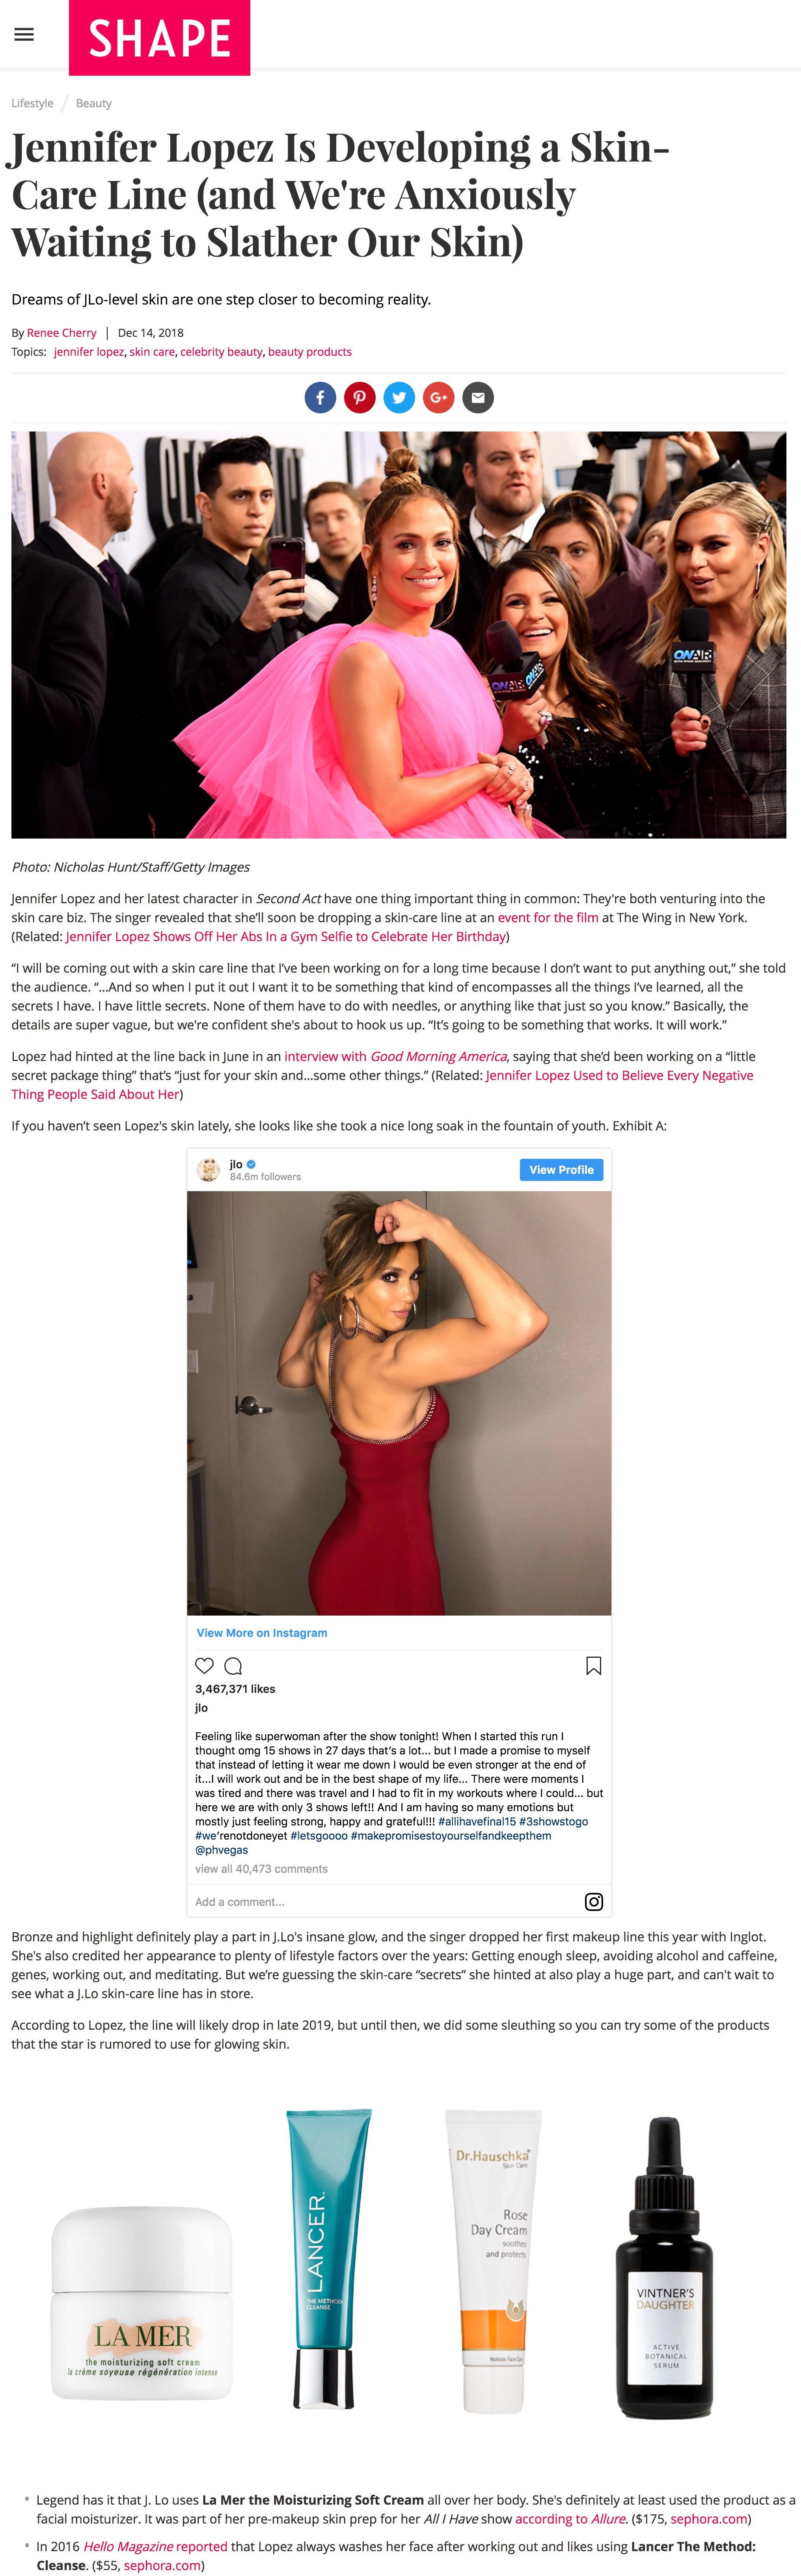The height and width of the screenshot is (2576, 801).
Task: Share article on Pinterest
Action: 359,398
